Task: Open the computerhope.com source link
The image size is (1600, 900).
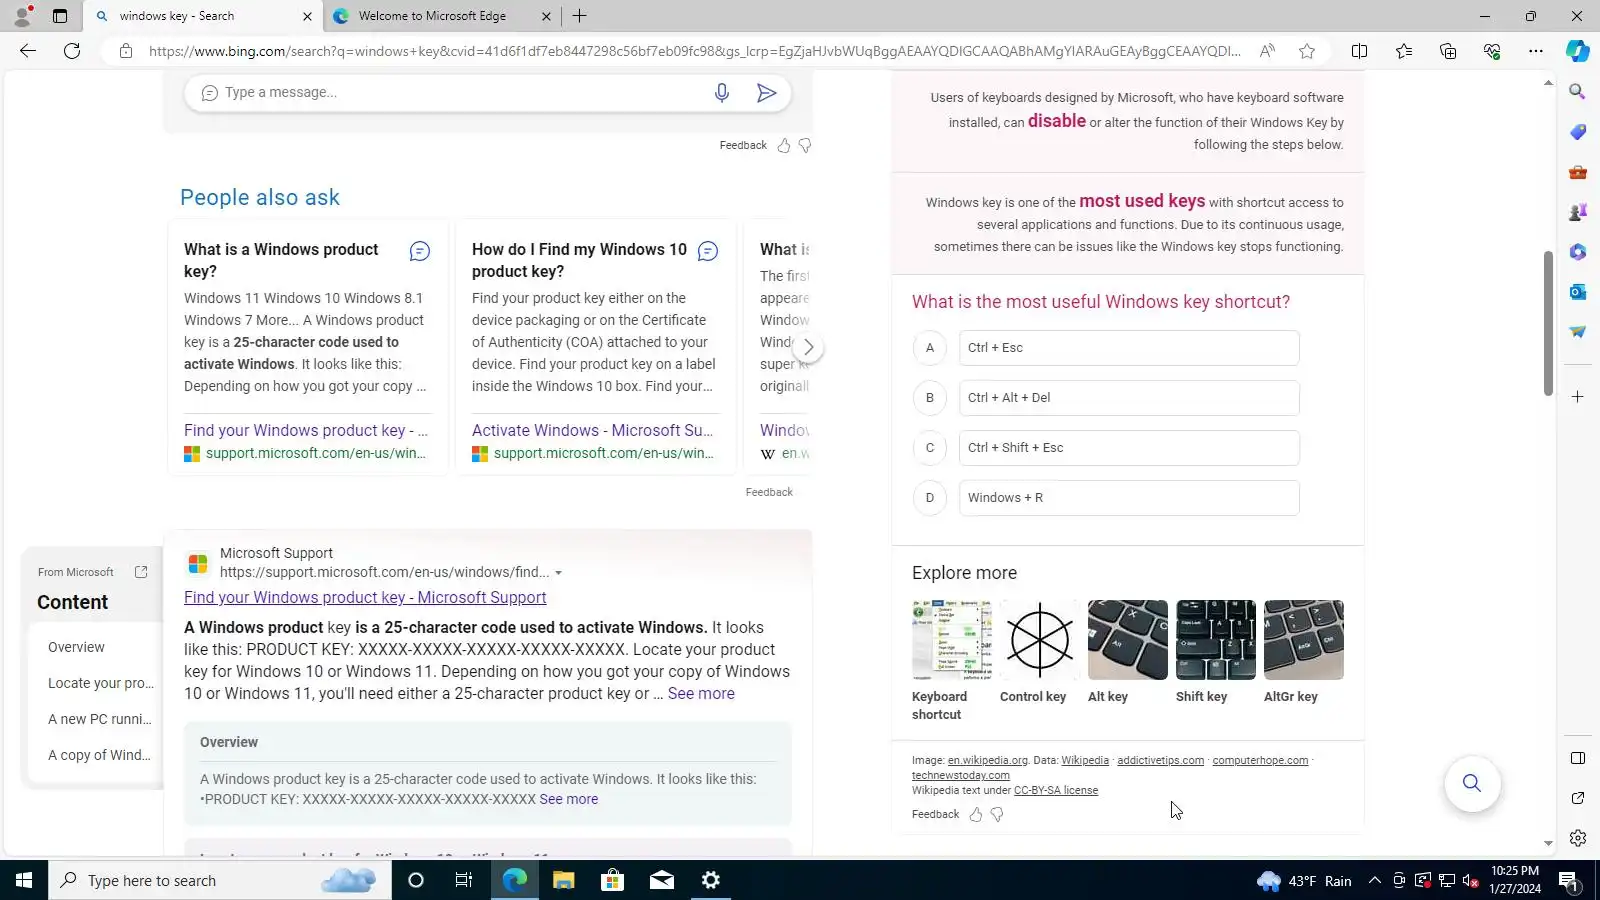Action: [1260, 761]
